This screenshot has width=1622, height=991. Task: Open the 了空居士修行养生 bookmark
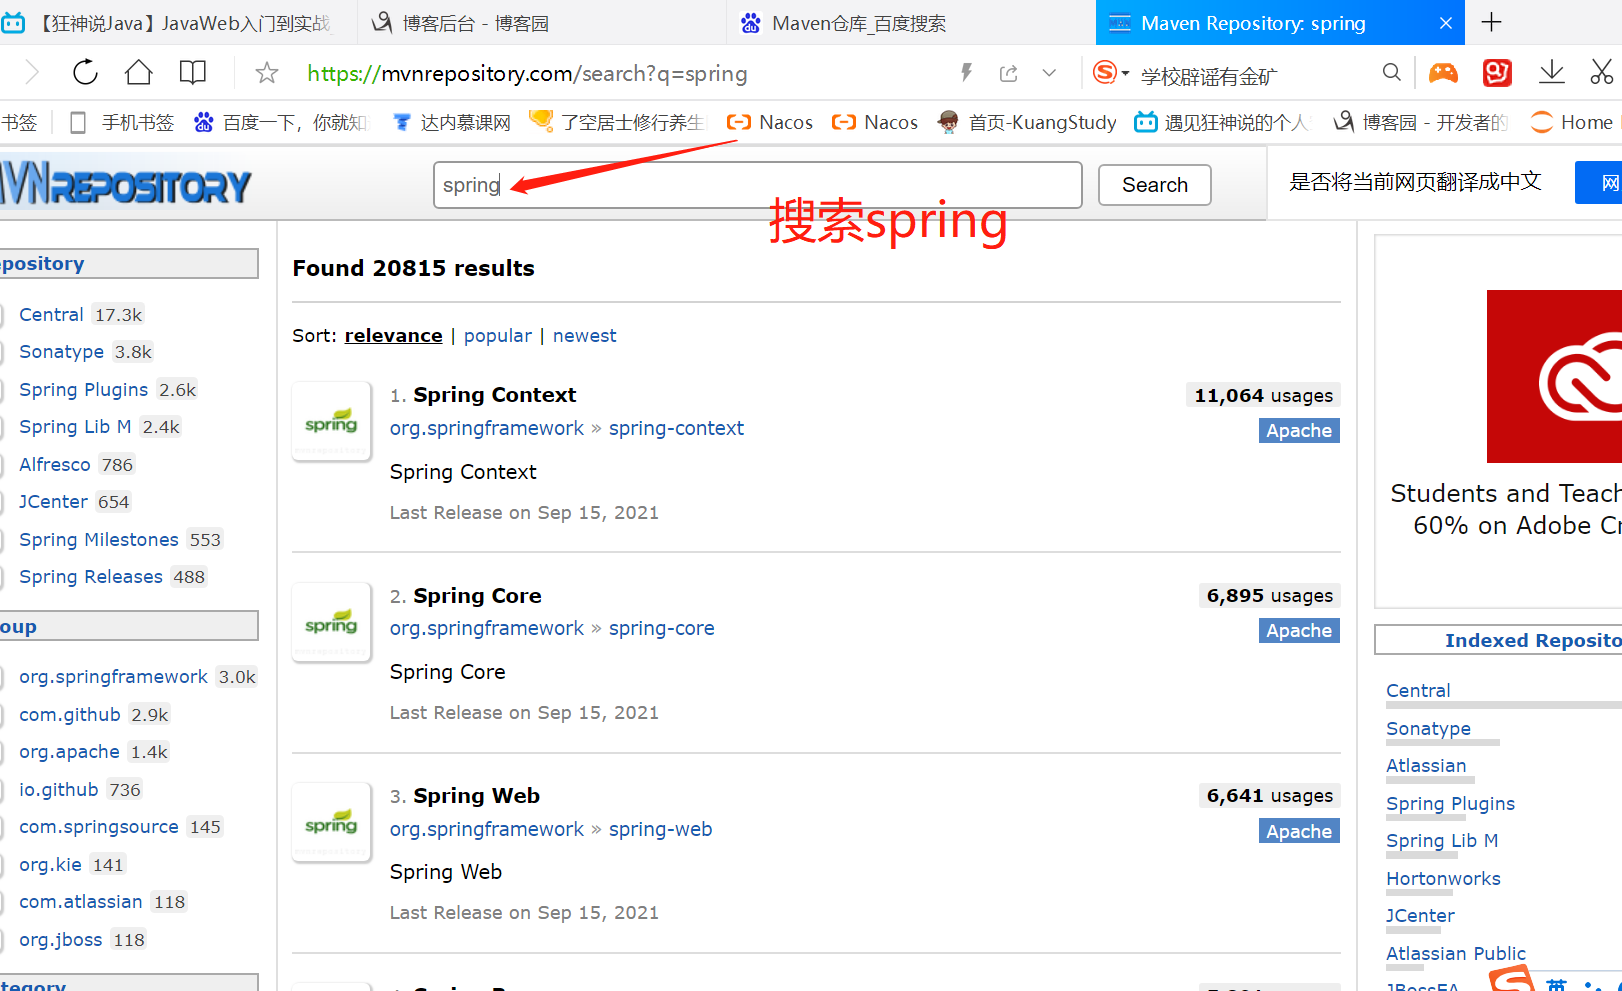coord(618,122)
